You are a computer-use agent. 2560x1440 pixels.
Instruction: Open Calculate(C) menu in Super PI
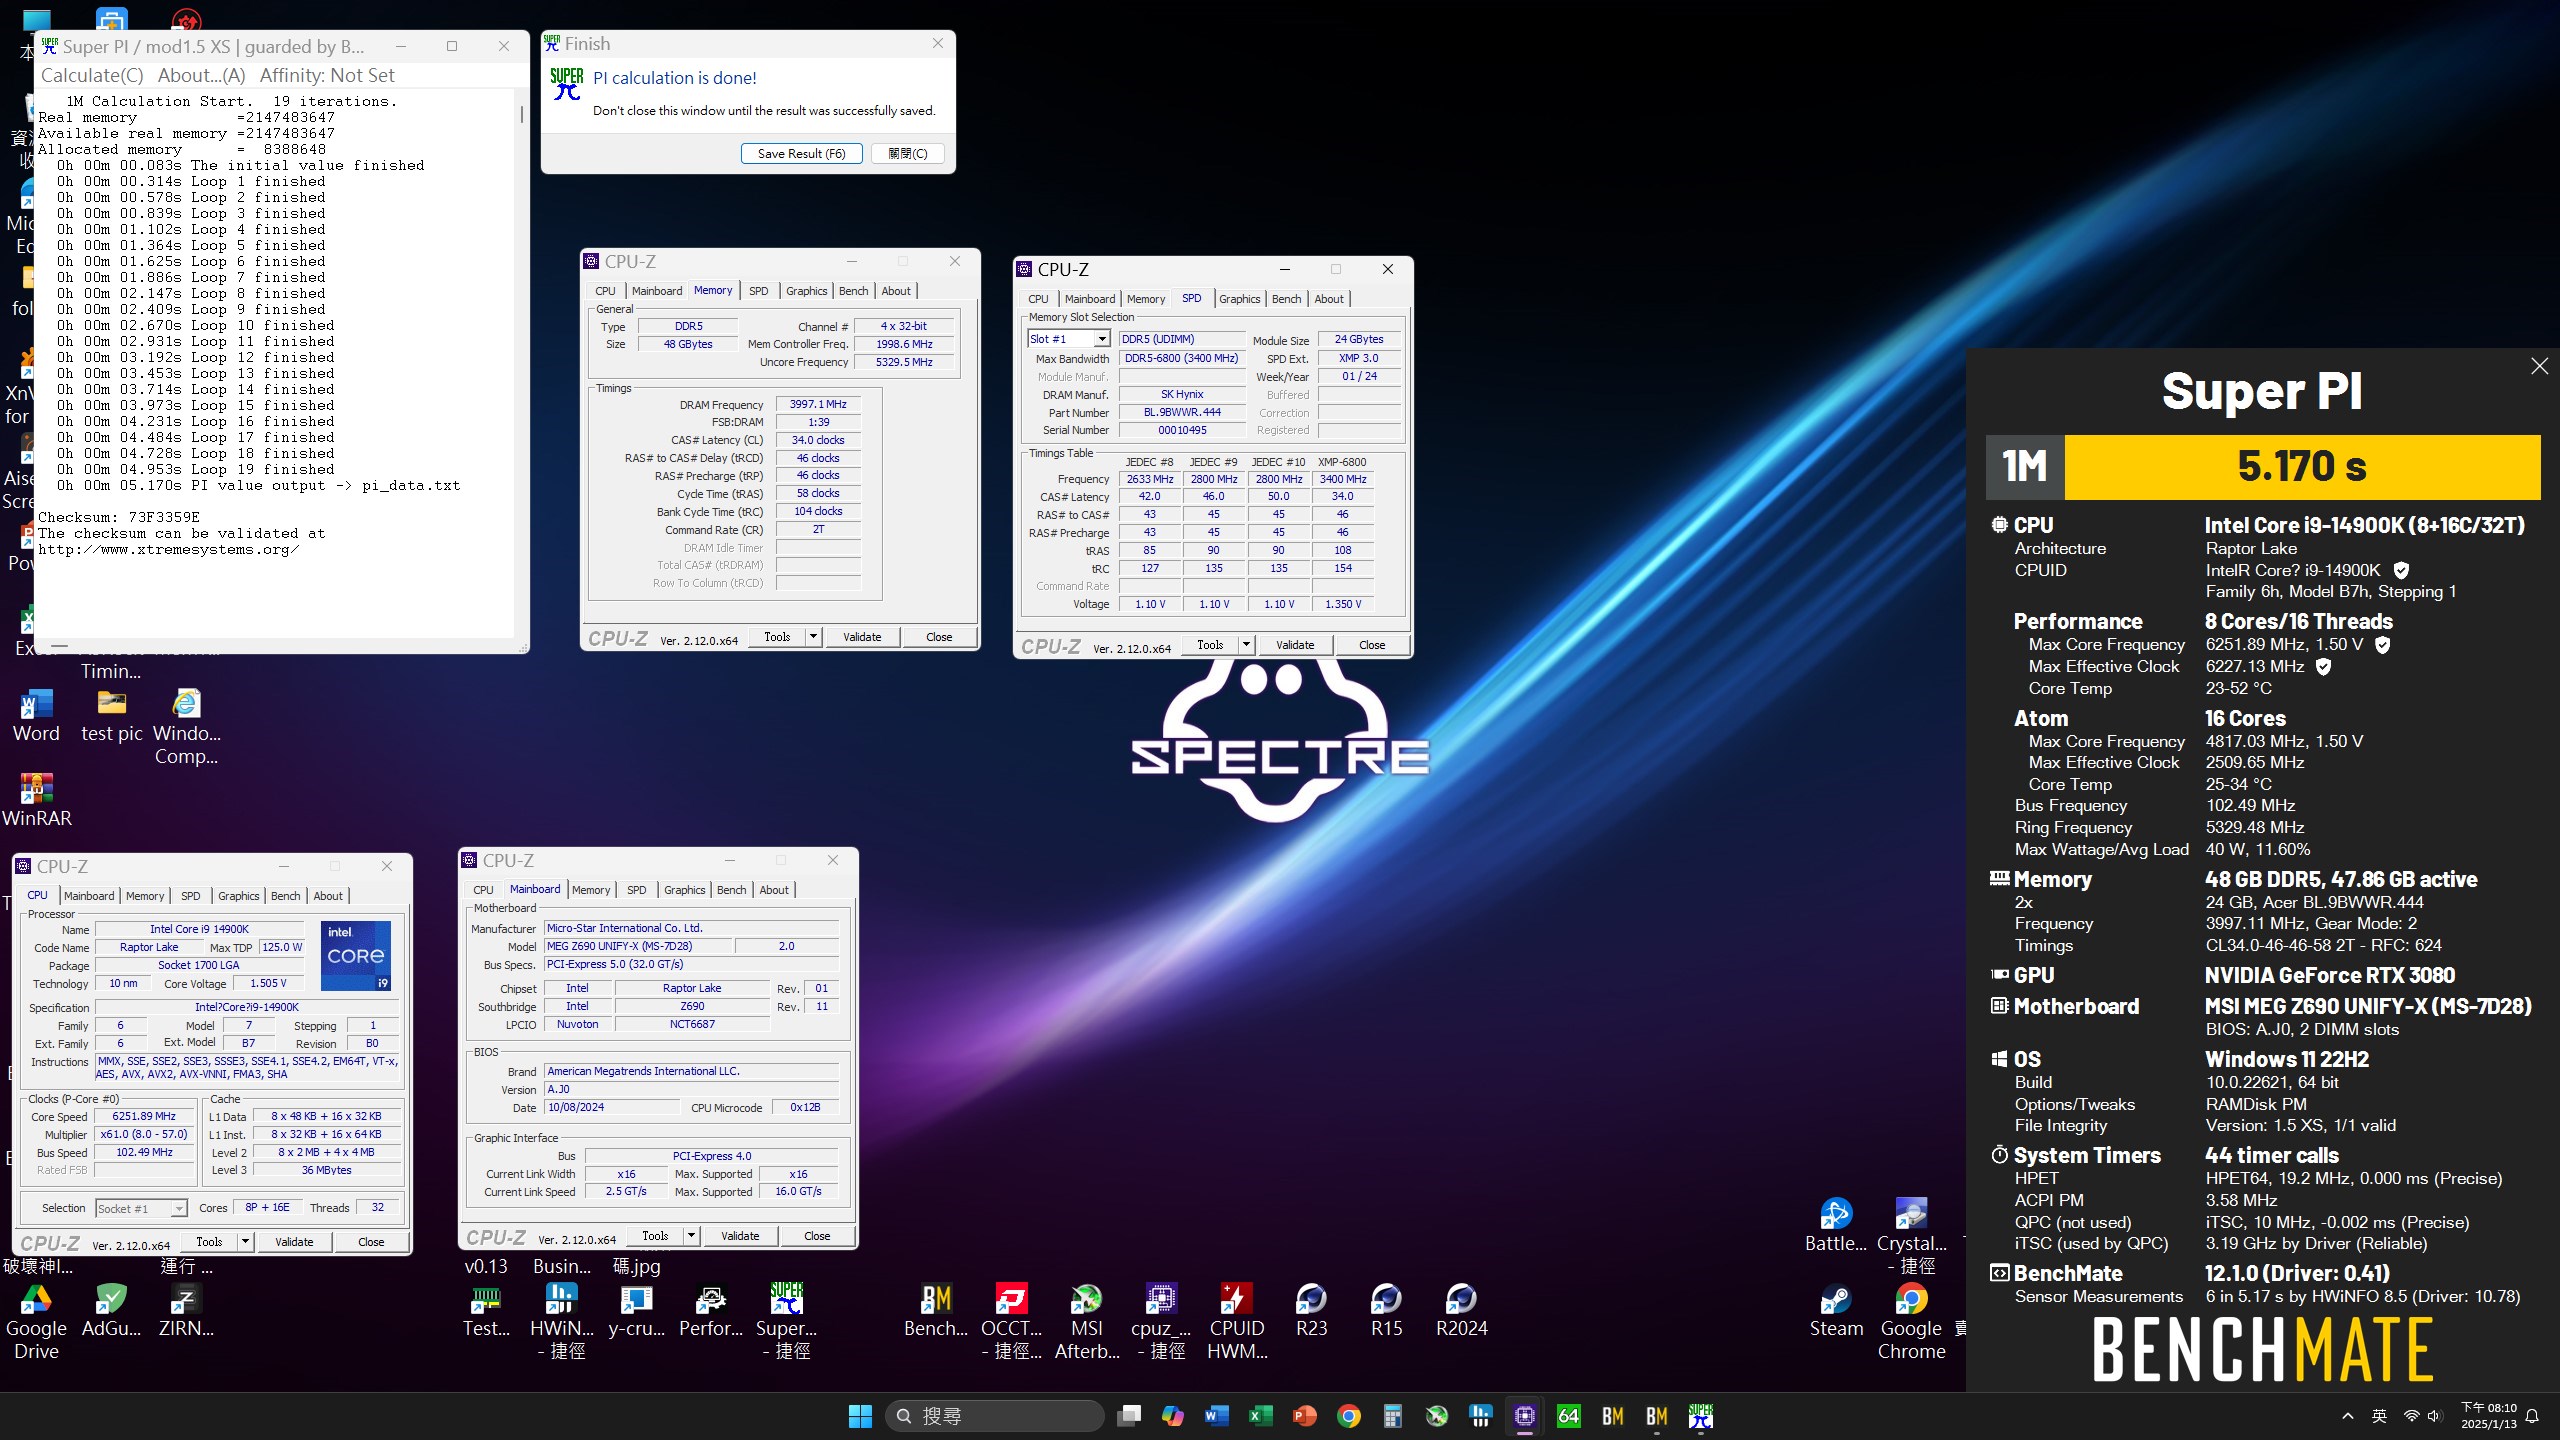(x=92, y=76)
